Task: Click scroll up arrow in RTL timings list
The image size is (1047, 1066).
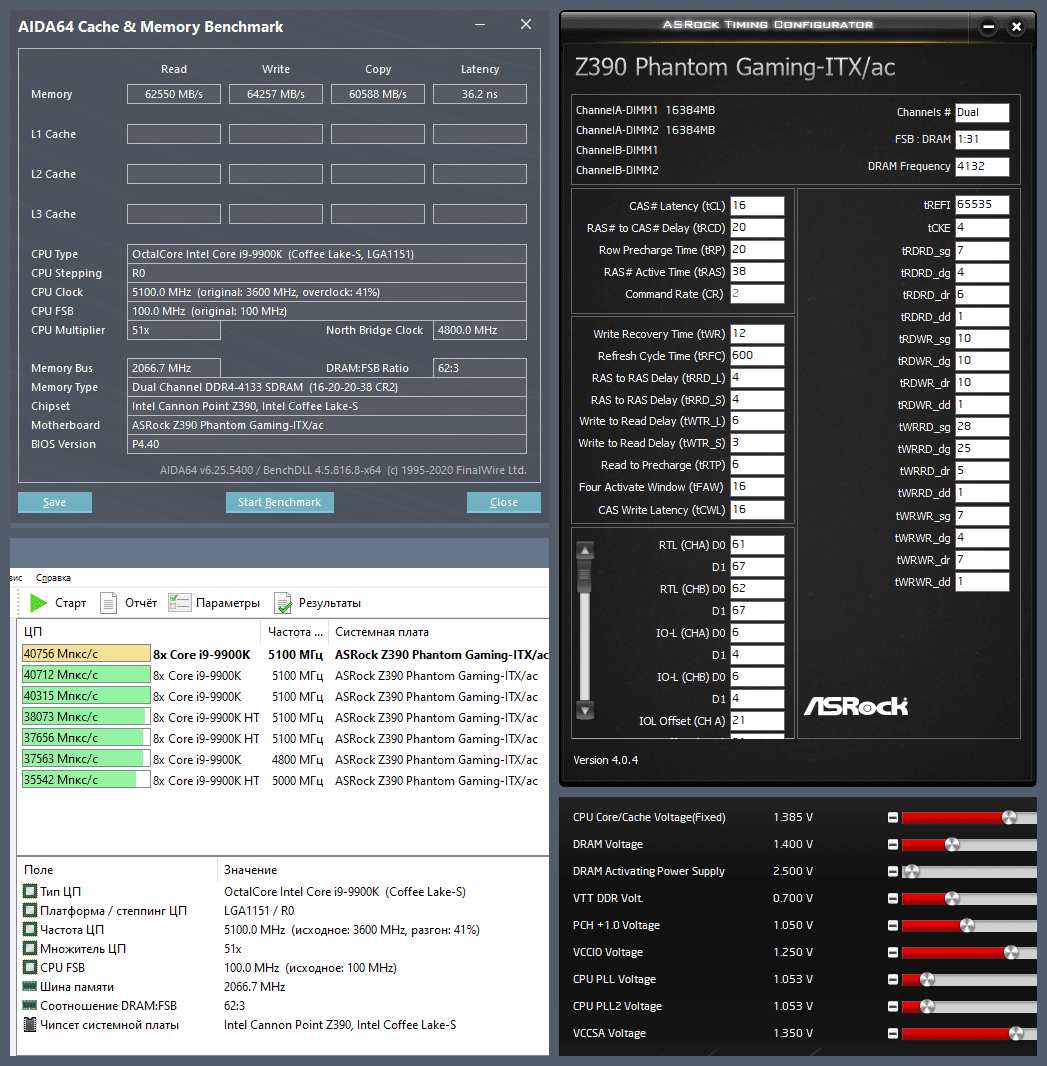Action: coord(585,549)
